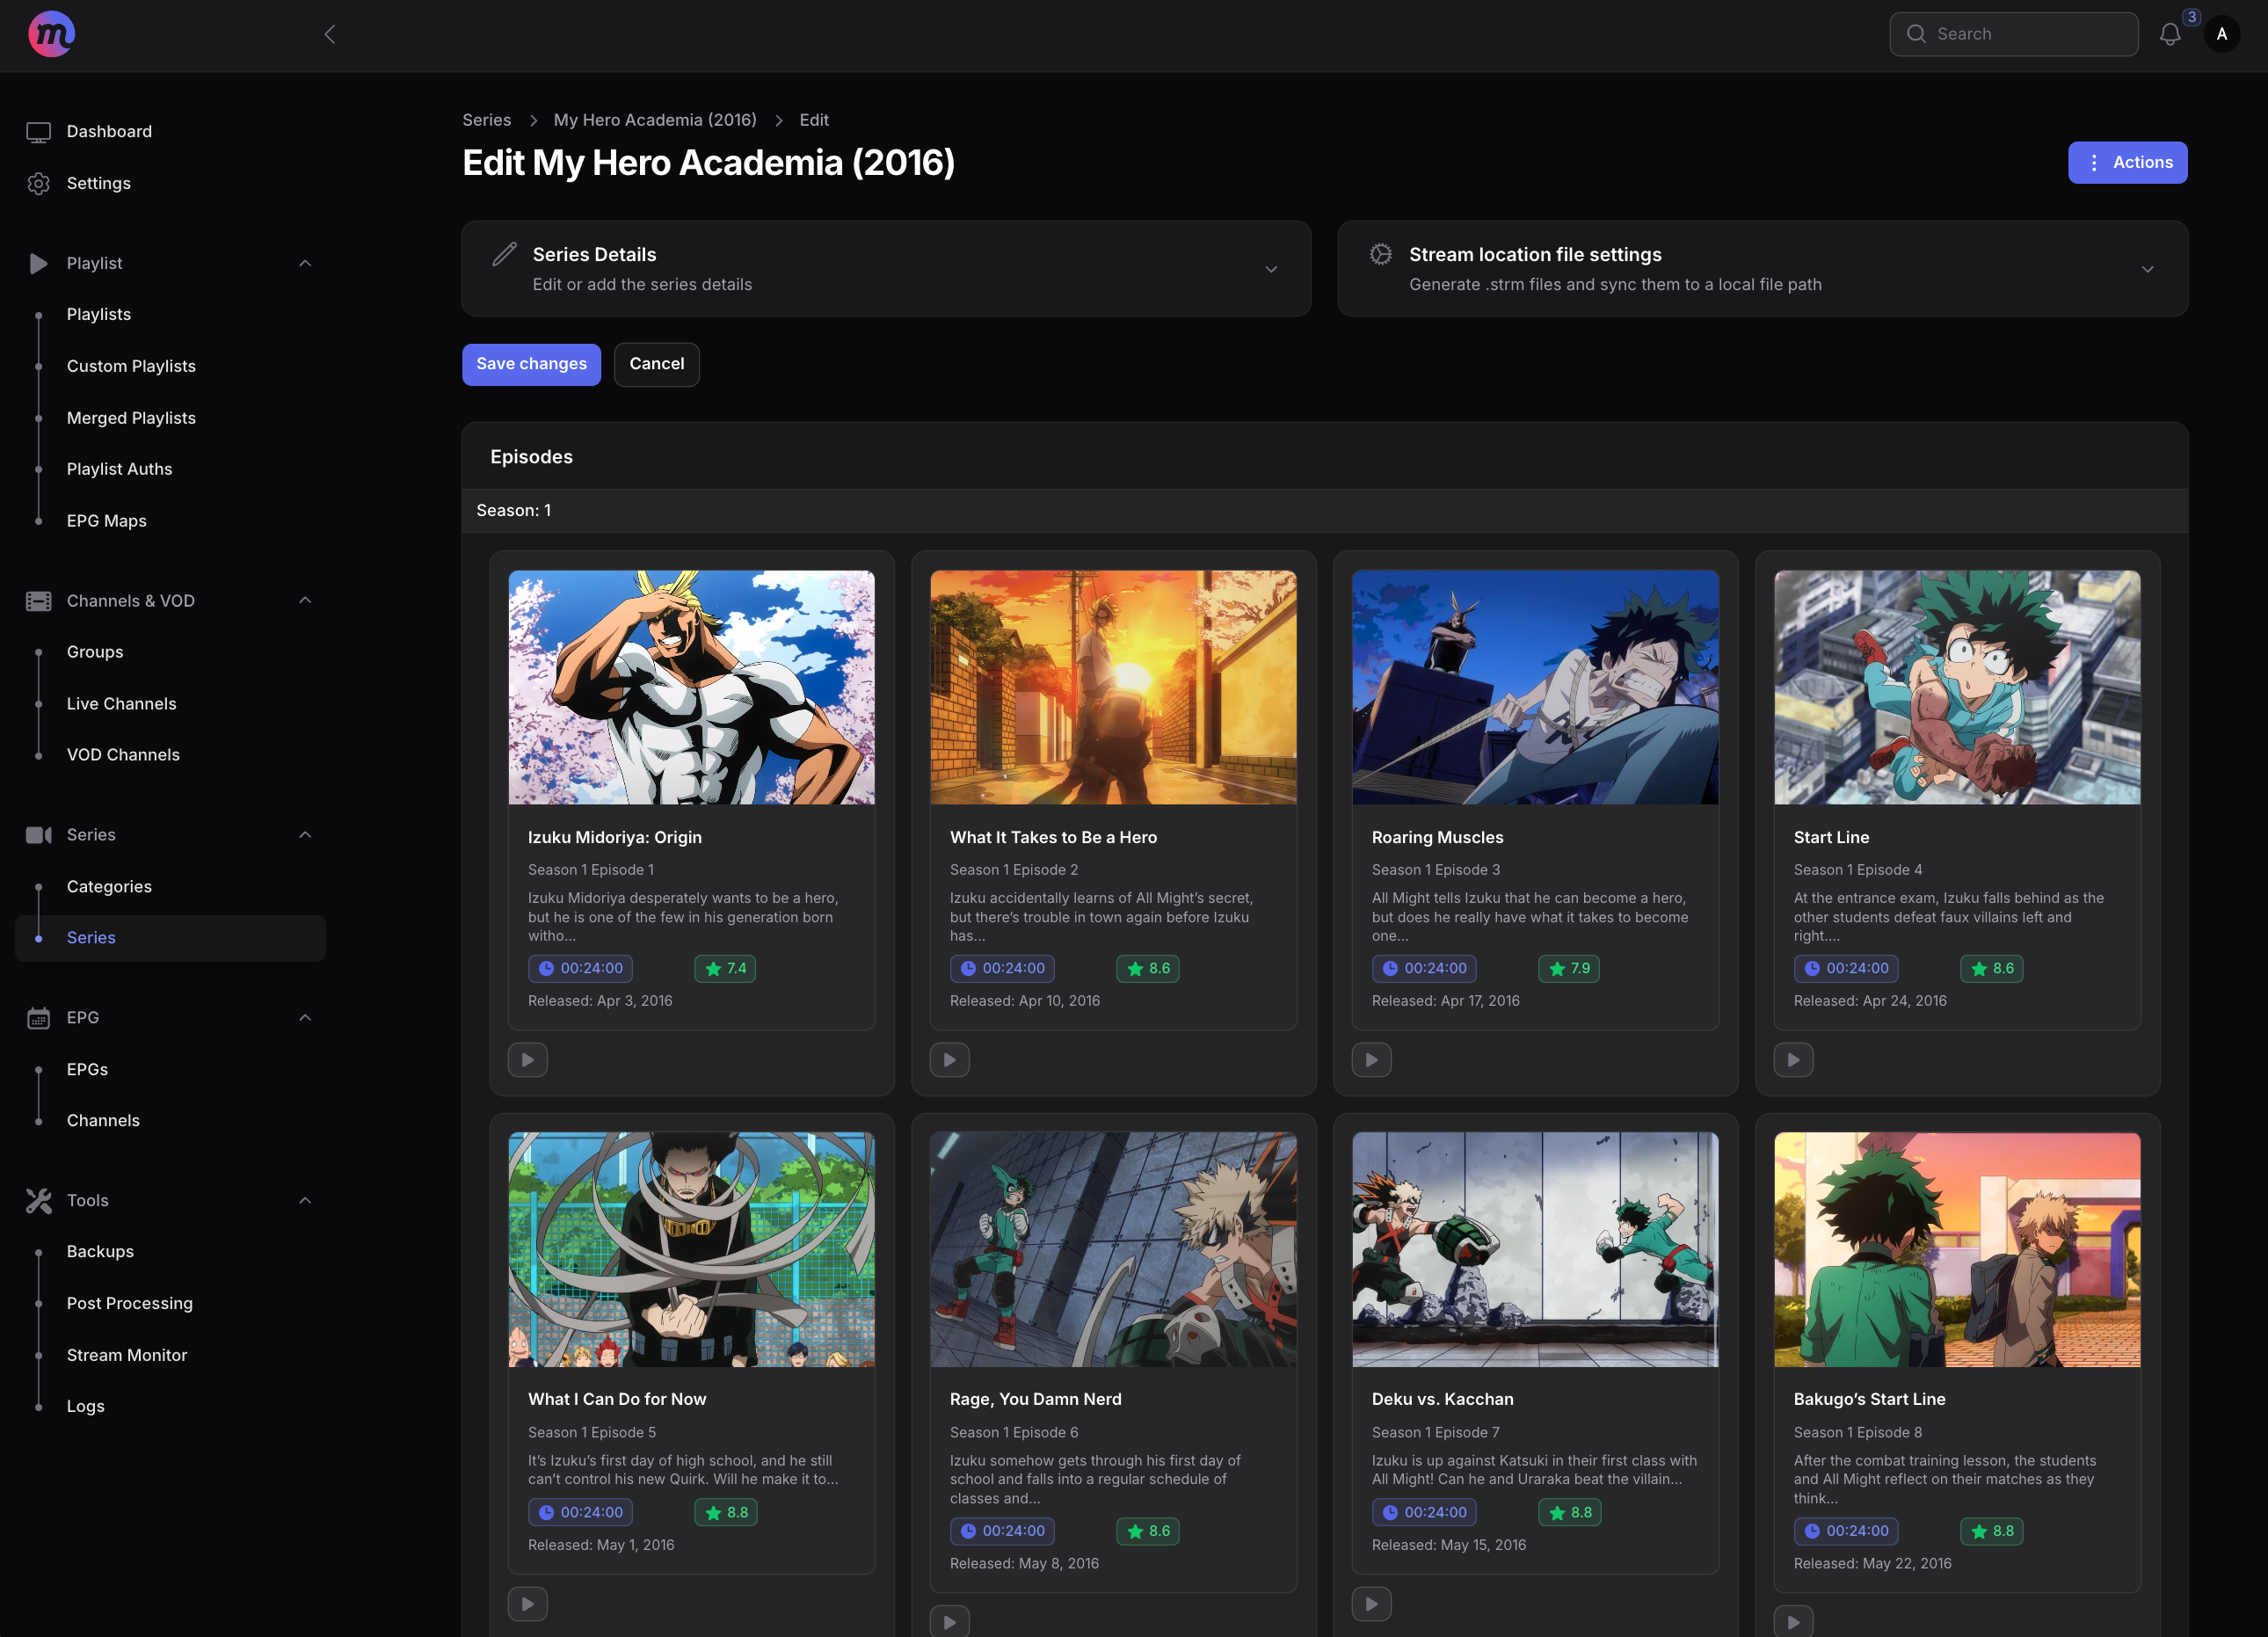The image size is (2268, 1637).
Task: Collapse the Playlist sidebar section
Action: point(305,262)
